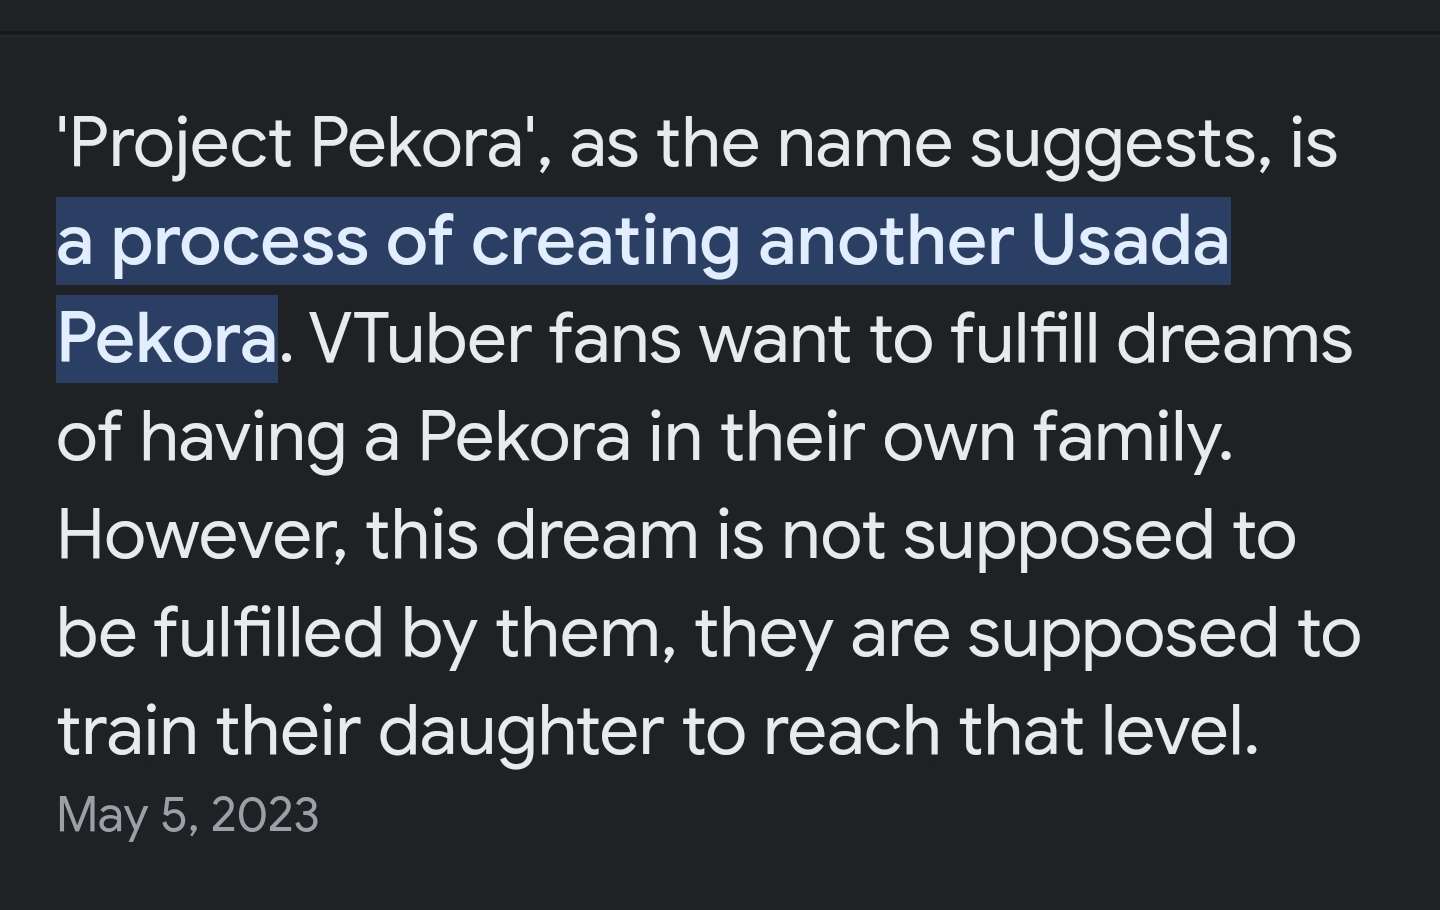Click the highlighted "Pekora" before "VTuber"
The image size is (1440, 910).
click(166, 340)
